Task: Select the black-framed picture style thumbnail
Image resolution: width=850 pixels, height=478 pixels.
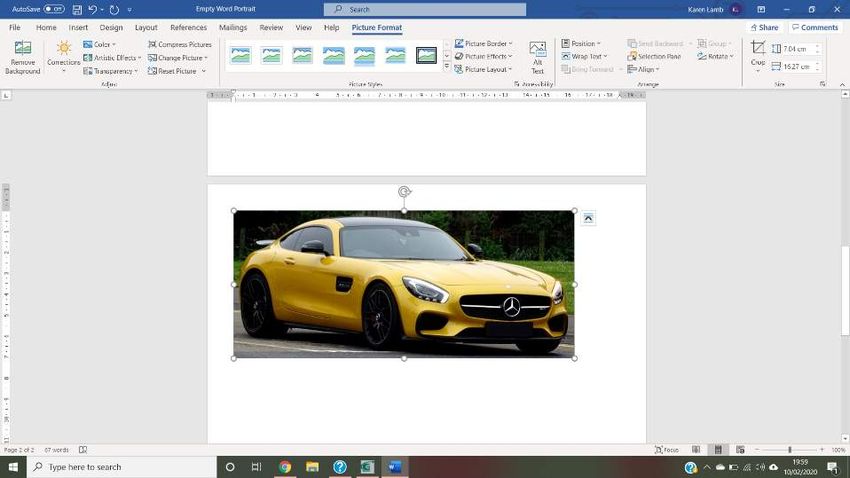Action: pyautogui.click(x=426, y=55)
